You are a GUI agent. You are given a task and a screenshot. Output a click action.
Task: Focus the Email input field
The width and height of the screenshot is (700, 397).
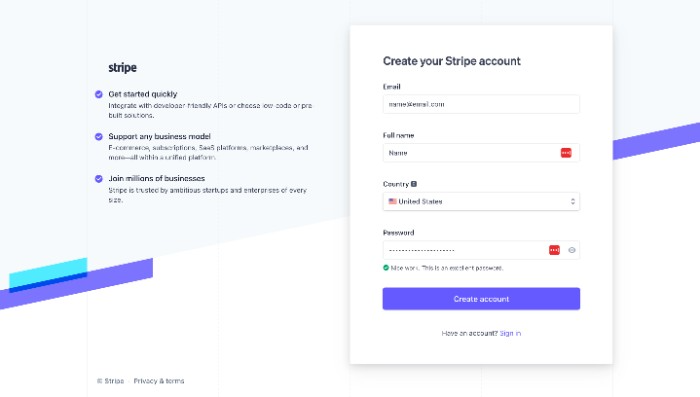tap(481, 104)
